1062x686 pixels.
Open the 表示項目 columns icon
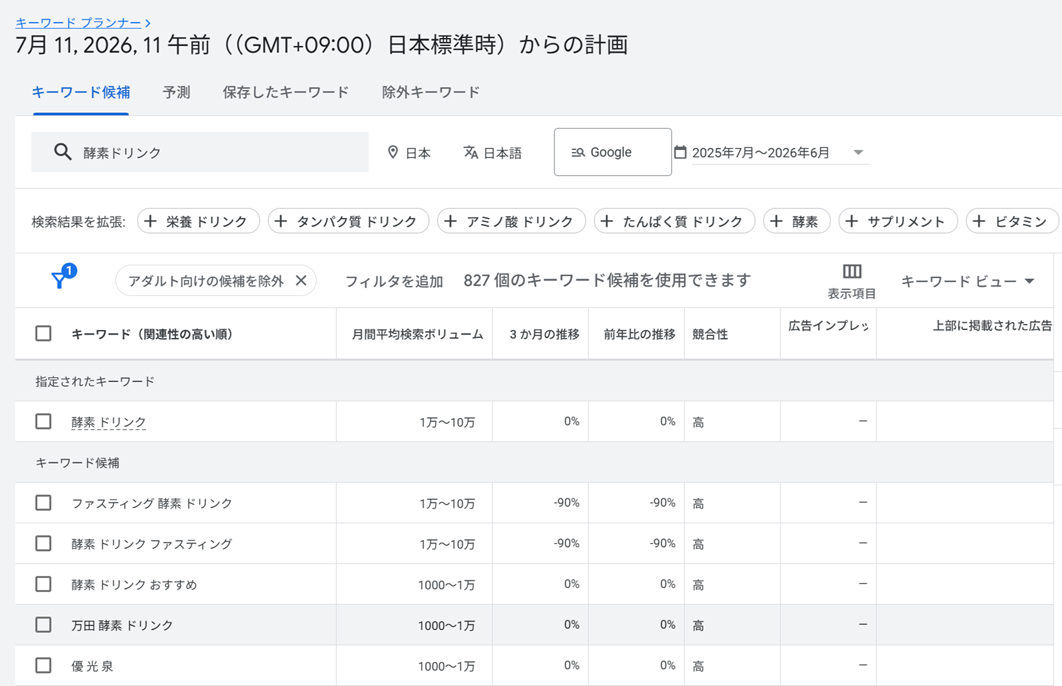coord(851,272)
